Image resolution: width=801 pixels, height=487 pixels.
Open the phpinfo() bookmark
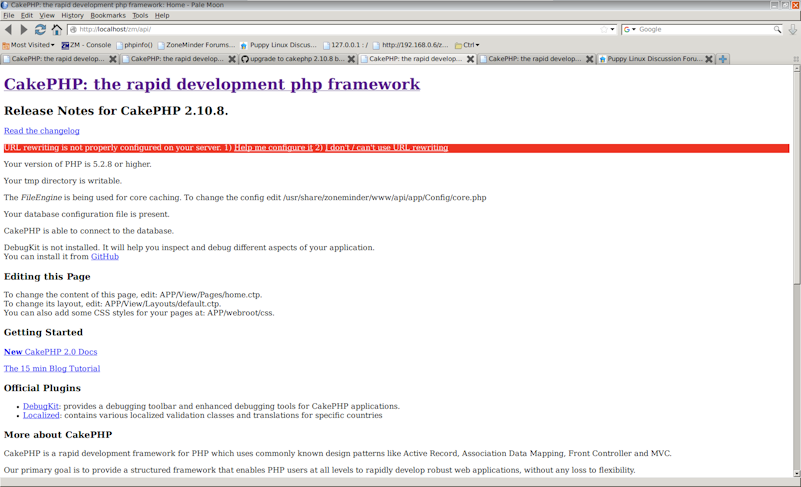pos(134,45)
